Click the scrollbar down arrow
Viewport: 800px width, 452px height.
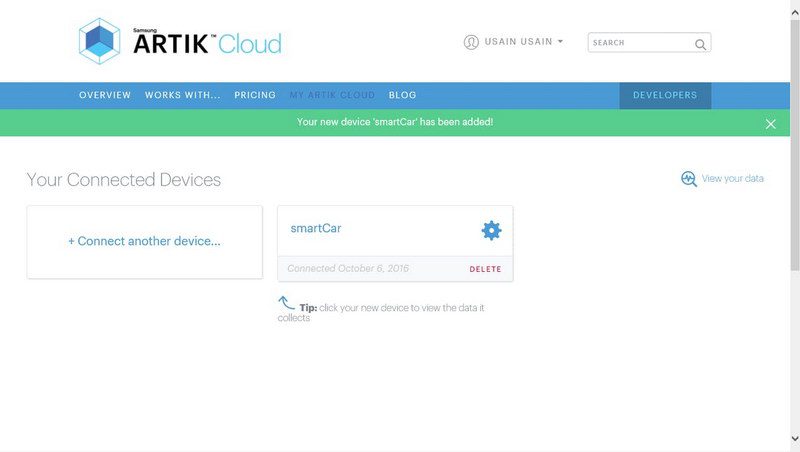point(795,438)
